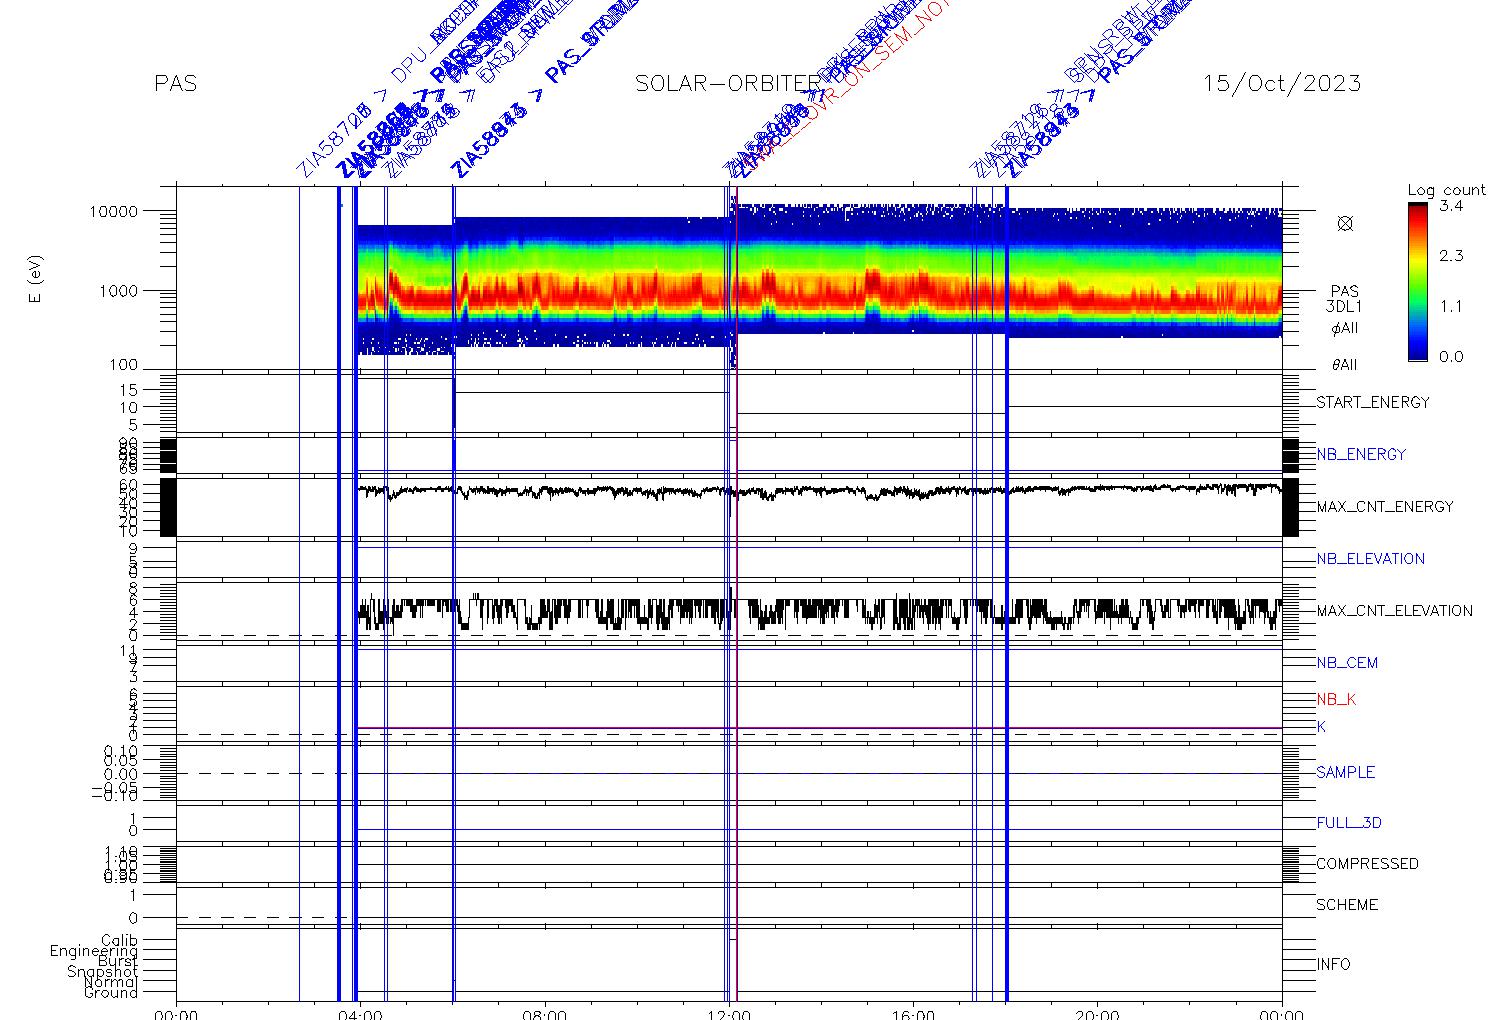Click the INFO panel label
The height and width of the screenshot is (1020, 1512).
[x=1333, y=965]
